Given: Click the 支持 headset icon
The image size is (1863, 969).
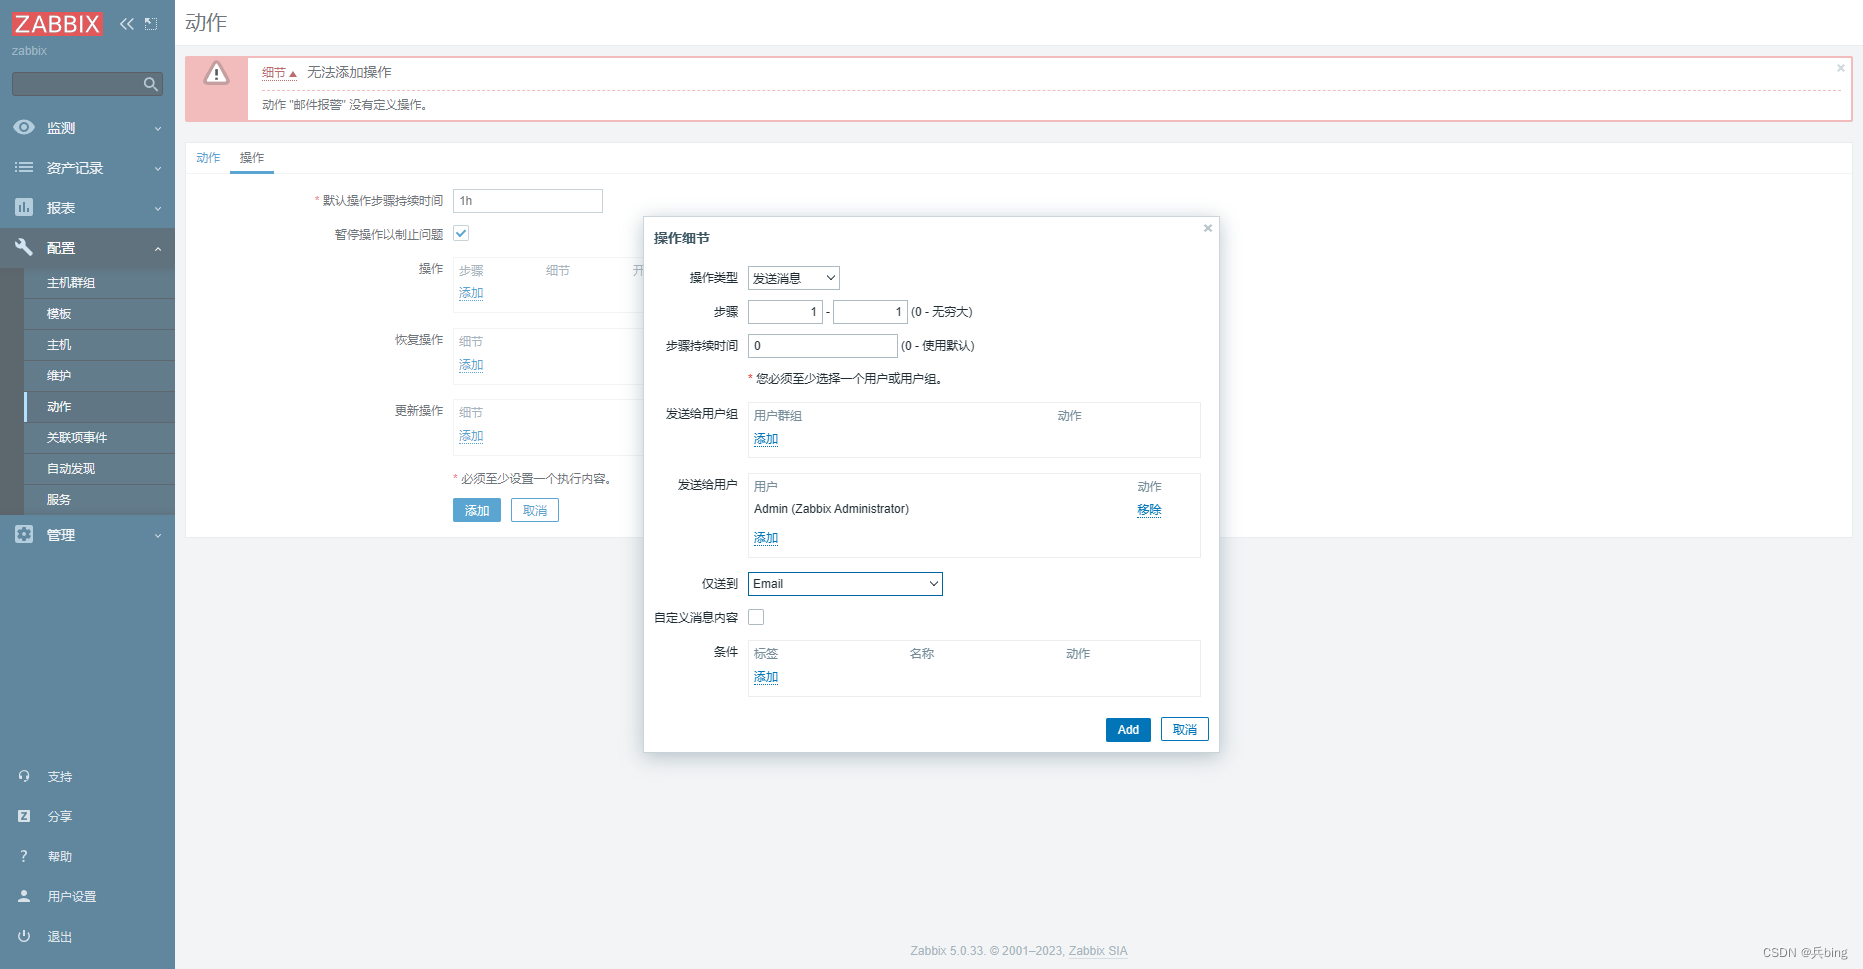Looking at the screenshot, I should tap(24, 776).
